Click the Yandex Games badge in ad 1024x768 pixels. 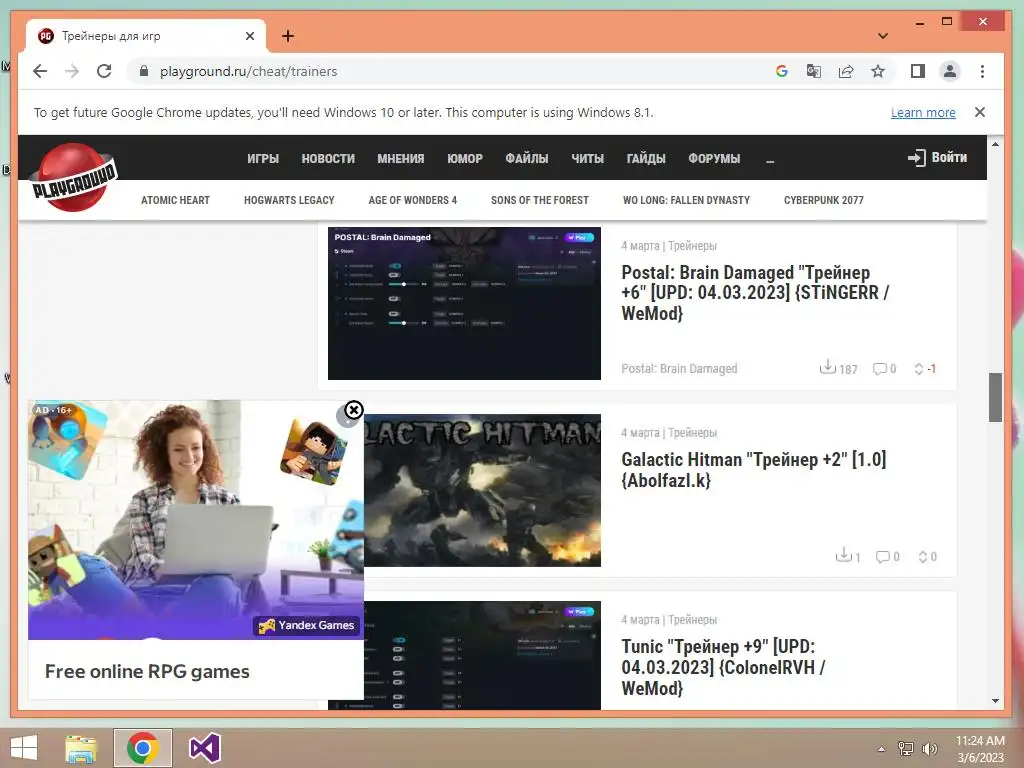coord(306,625)
